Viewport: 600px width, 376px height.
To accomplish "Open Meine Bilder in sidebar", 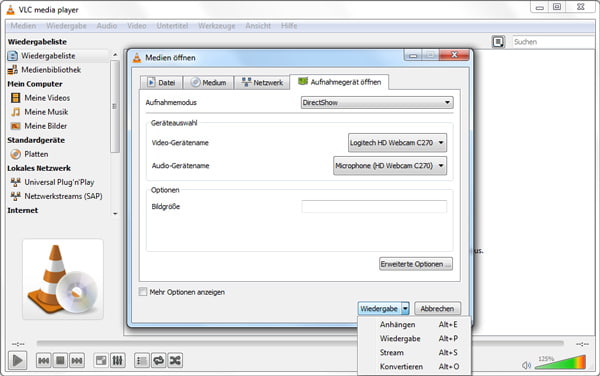I will pyautogui.click(x=46, y=126).
